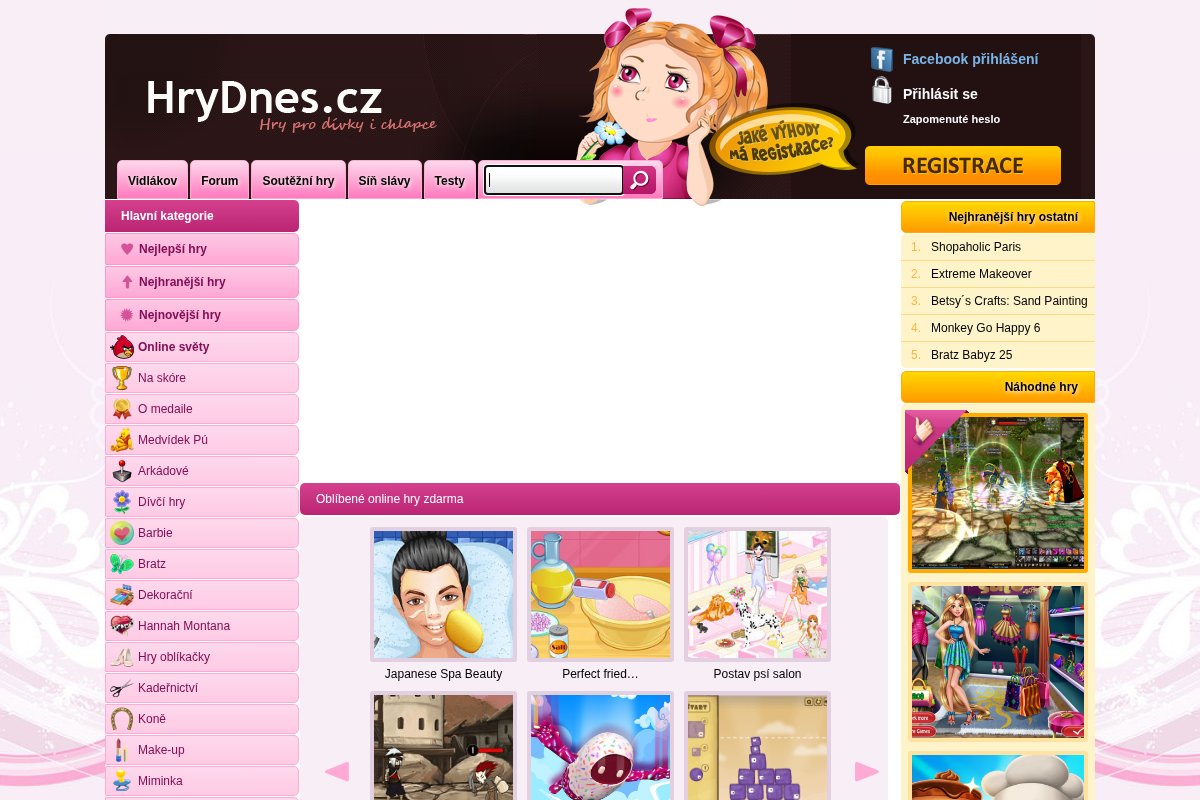Viewport: 1200px width, 800px height.
Task: Click the padlock login icon
Action: (881, 91)
